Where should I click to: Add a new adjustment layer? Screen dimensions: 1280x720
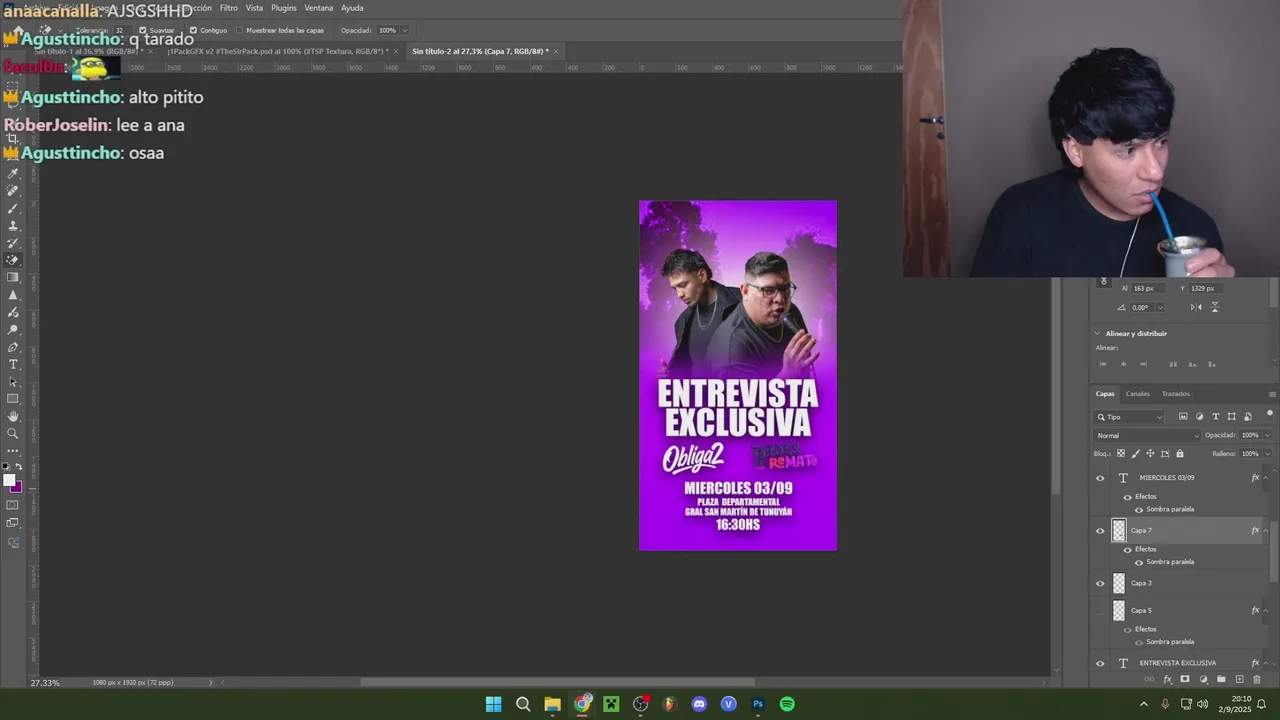[1203, 680]
